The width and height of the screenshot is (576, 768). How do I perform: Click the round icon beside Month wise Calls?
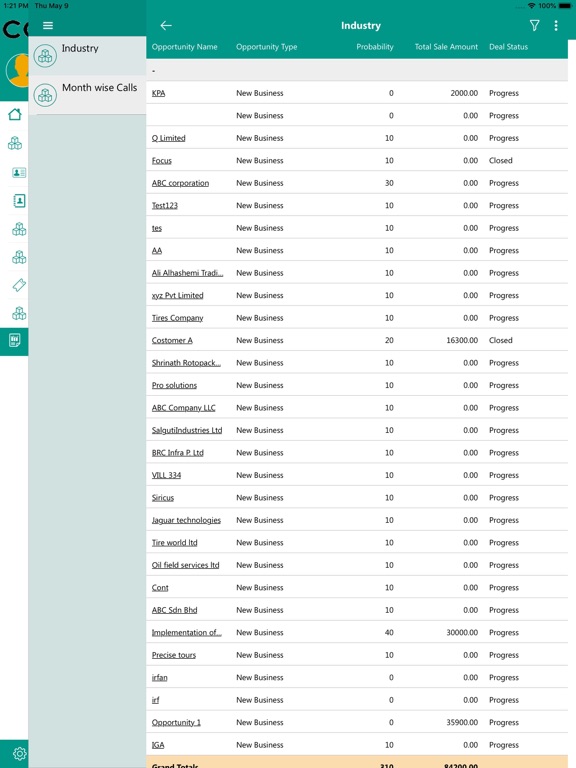tap(45, 95)
